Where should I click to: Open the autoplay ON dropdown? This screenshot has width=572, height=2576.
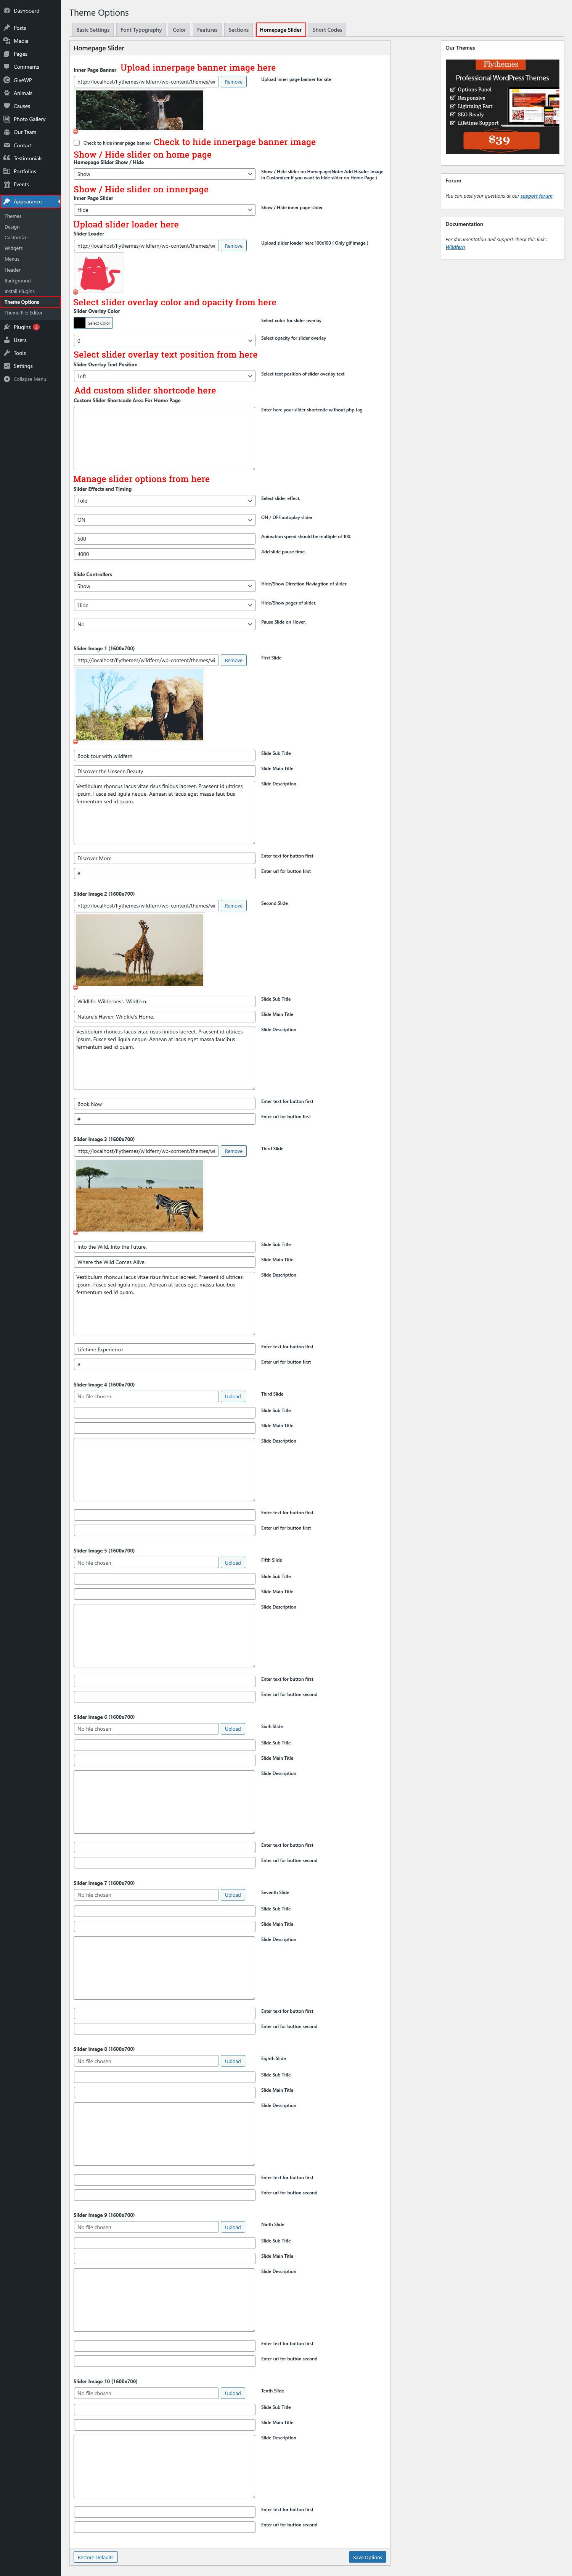pos(164,520)
